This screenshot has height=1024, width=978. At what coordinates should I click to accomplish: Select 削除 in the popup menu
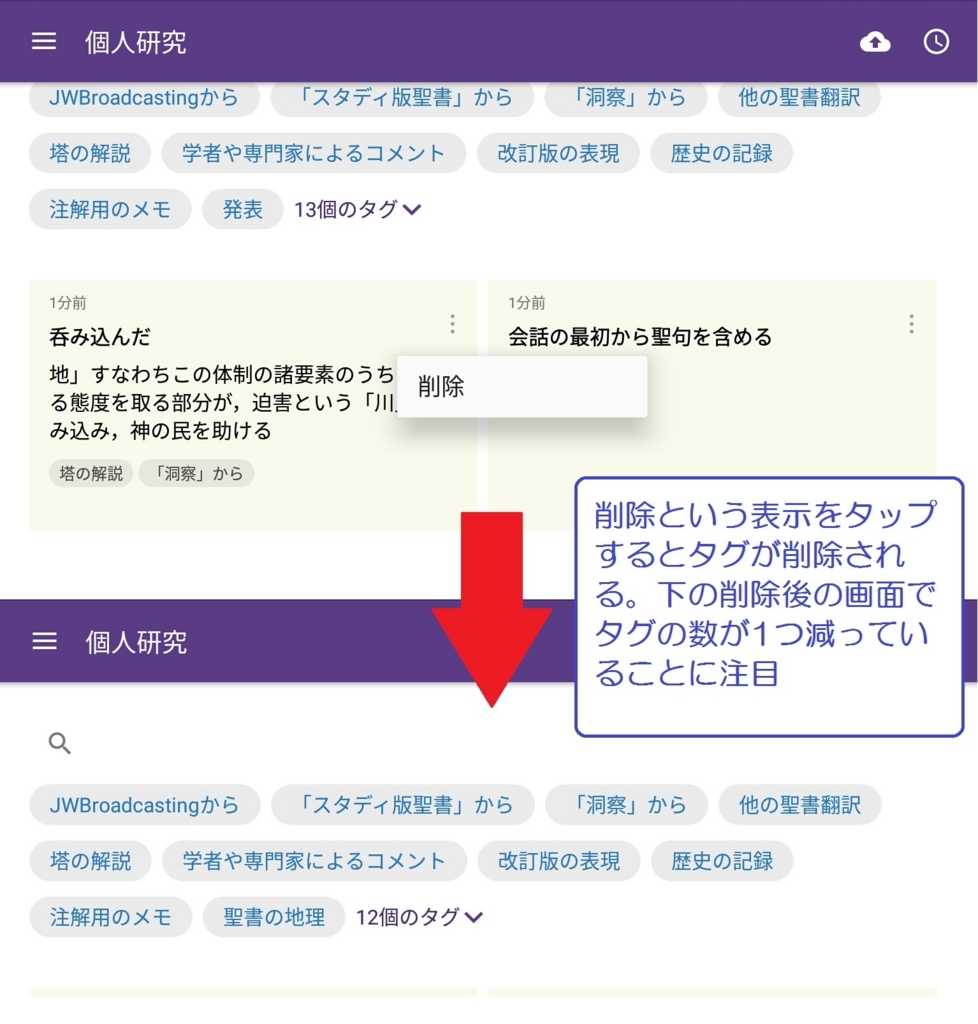tap(522, 387)
